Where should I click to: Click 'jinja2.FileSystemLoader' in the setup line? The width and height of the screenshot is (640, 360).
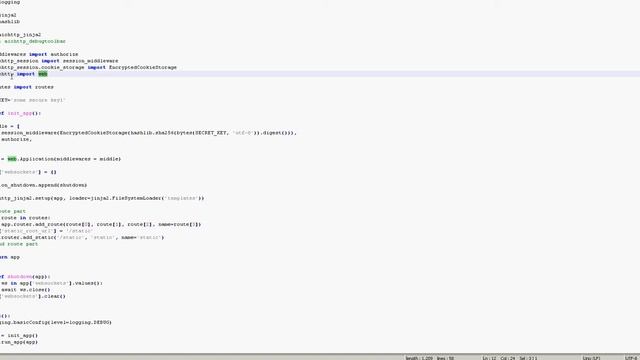[x=127, y=198]
